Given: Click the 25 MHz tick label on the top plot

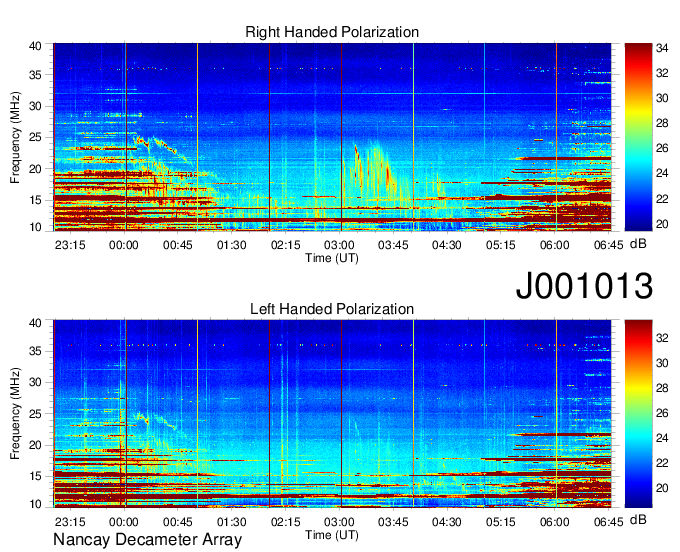Looking at the screenshot, I should 35,137.
